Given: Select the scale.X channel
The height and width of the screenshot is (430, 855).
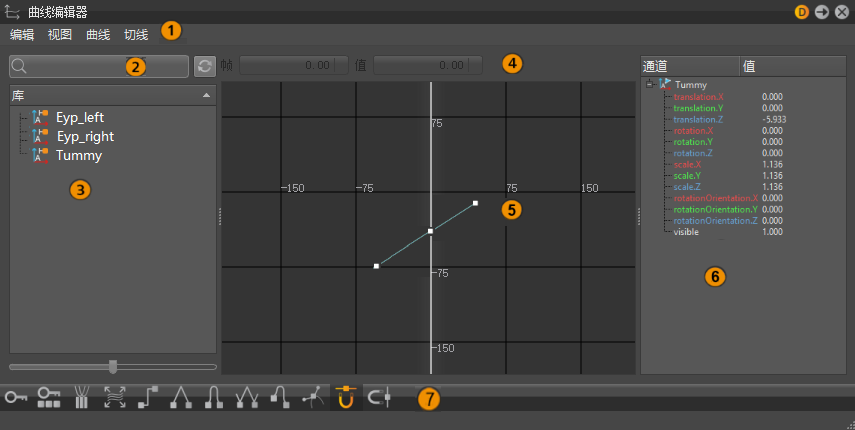Looking at the screenshot, I should 687,165.
